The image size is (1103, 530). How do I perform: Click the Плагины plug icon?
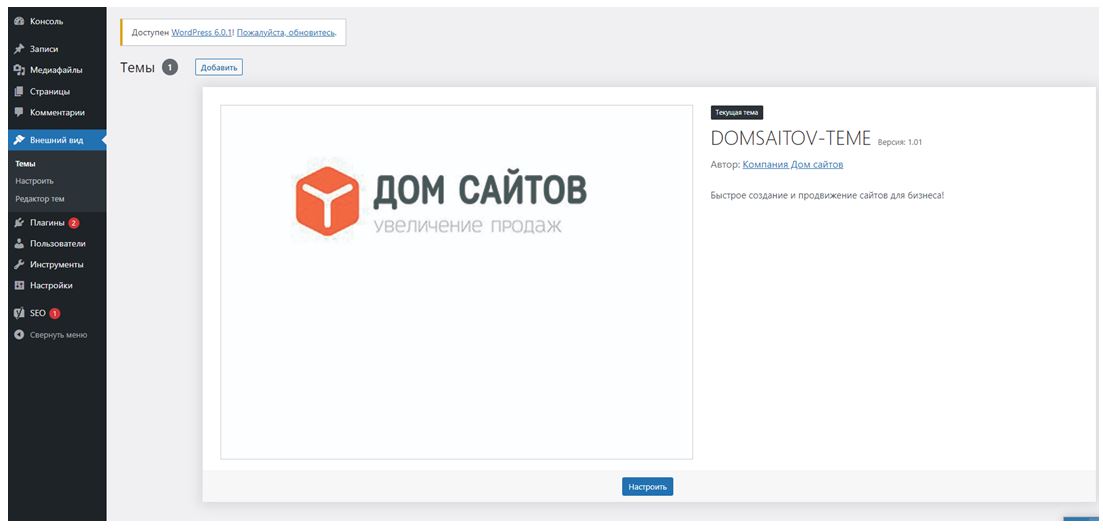pyautogui.click(x=19, y=223)
